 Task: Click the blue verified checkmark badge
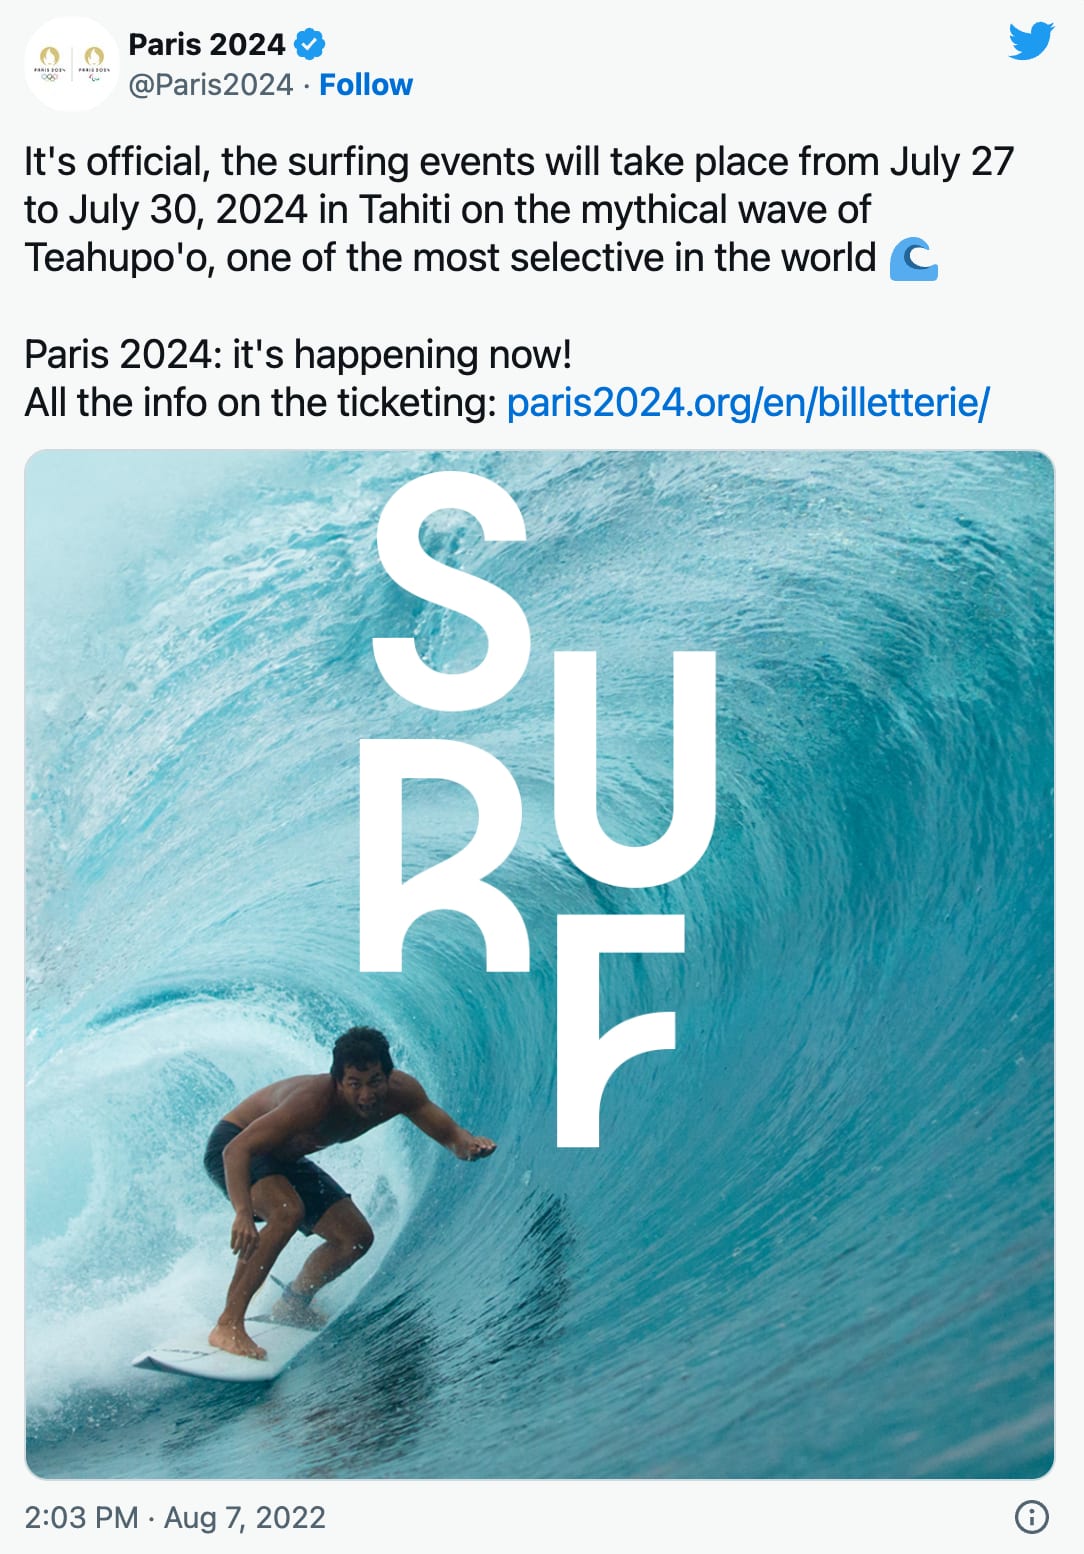[x=310, y=44]
